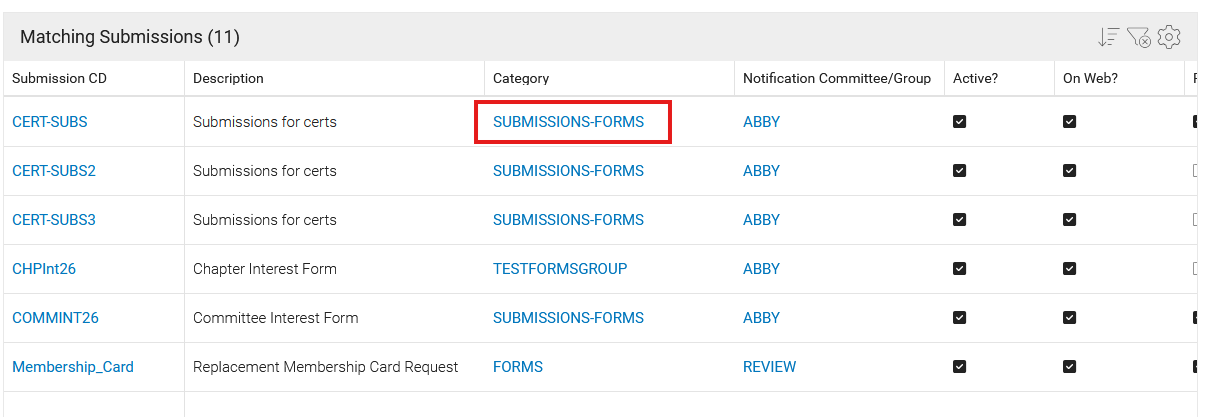This screenshot has height=417, width=1206.
Task: Open the FORMS category link
Action: [x=518, y=367]
